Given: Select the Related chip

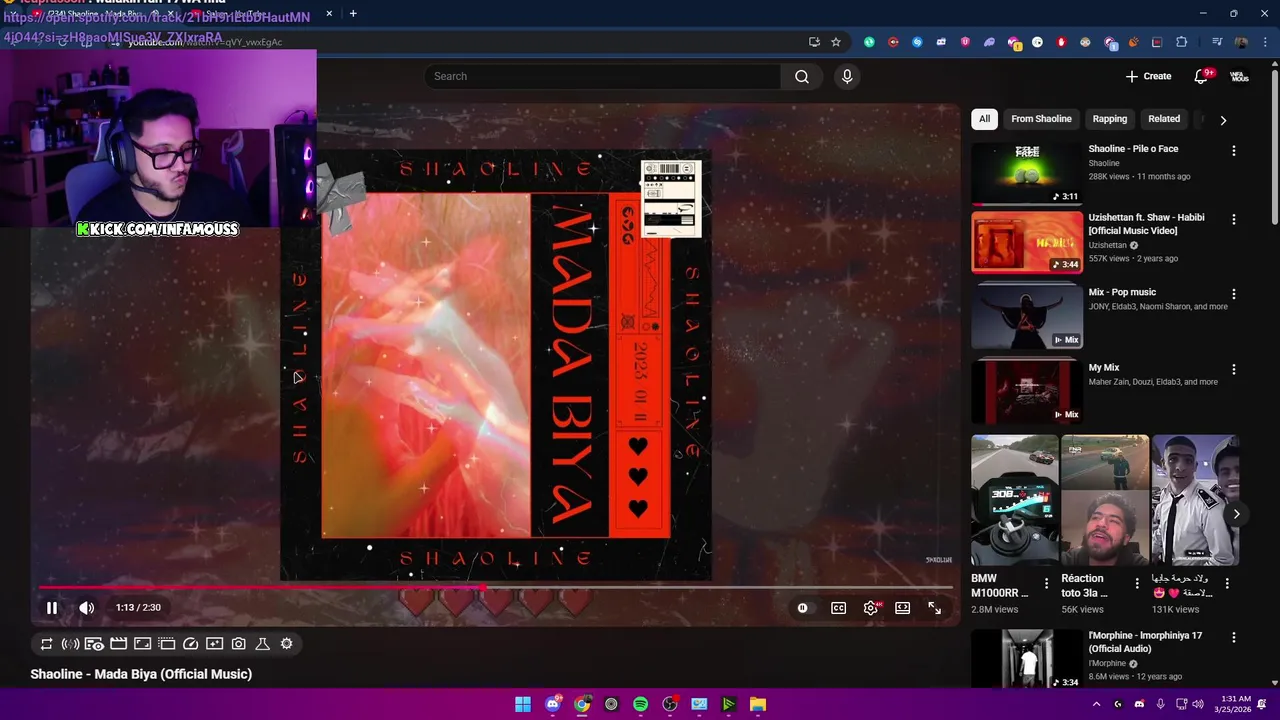Looking at the screenshot, I should tap(1164, 119).
